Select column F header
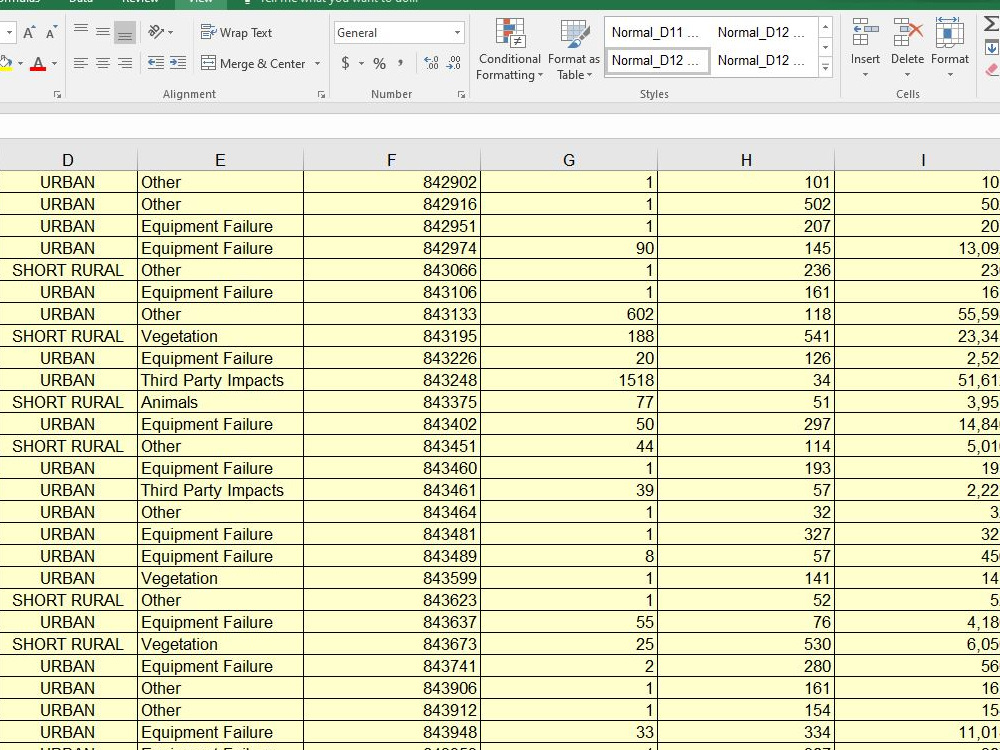 (x=392, y=160)
